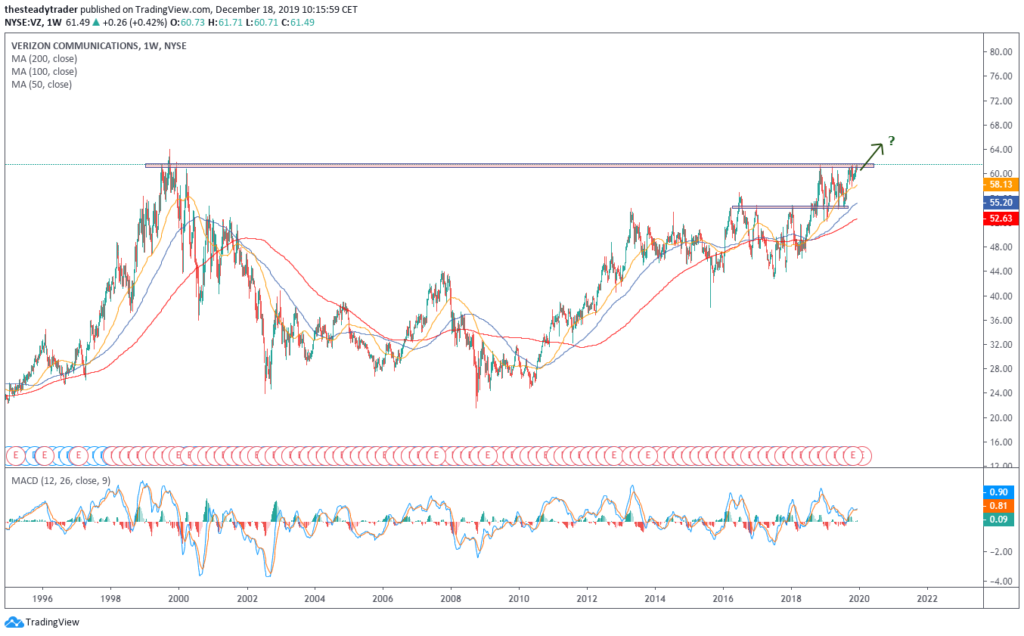This screenshot has height=636, width=1024.
Task: Click the 2020 label on time axis
Action: click(x=859, y=599)
